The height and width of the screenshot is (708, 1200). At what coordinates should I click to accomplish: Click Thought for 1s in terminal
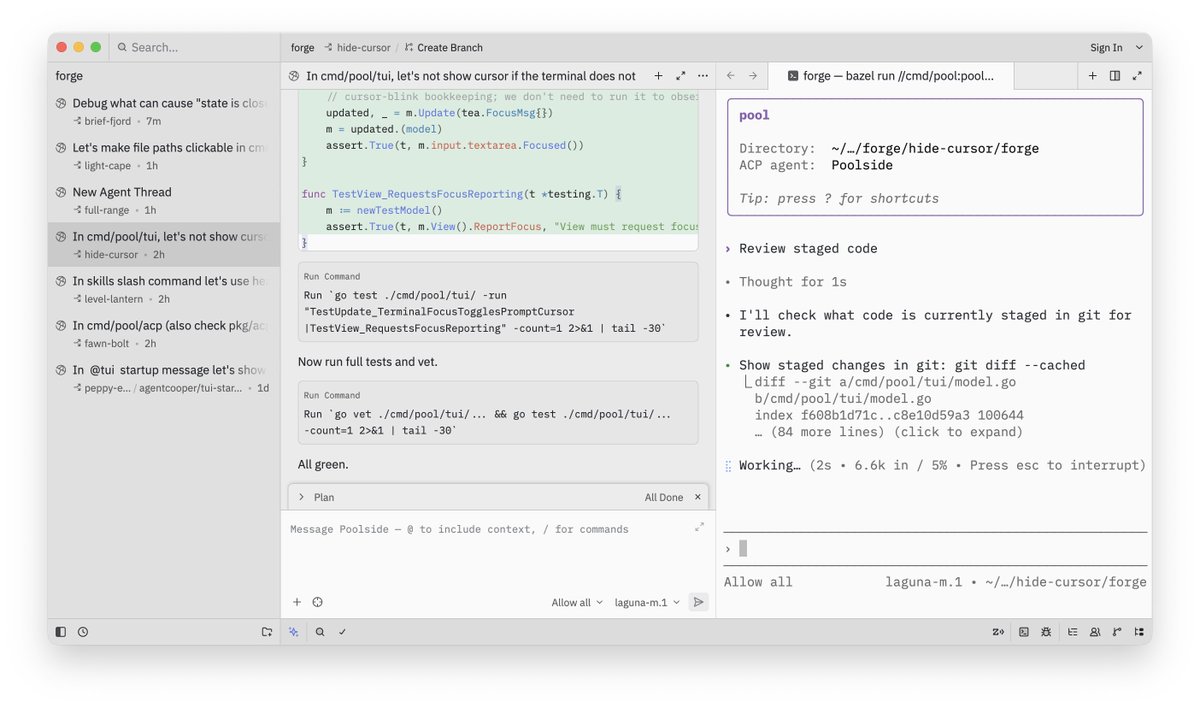pyautogui.click(x=793, y=282)
